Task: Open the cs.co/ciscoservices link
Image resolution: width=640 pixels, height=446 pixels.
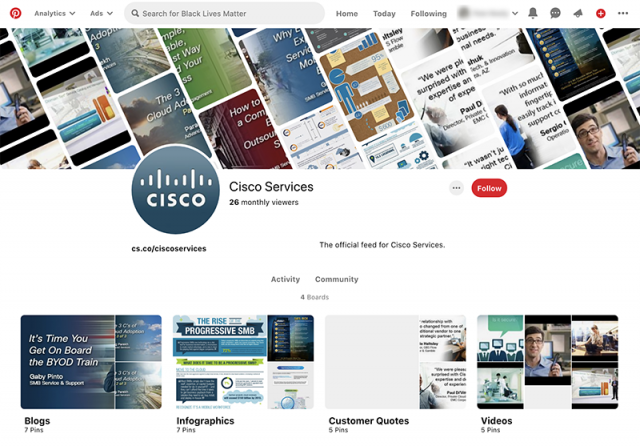Action: click(x=169, y=249)
